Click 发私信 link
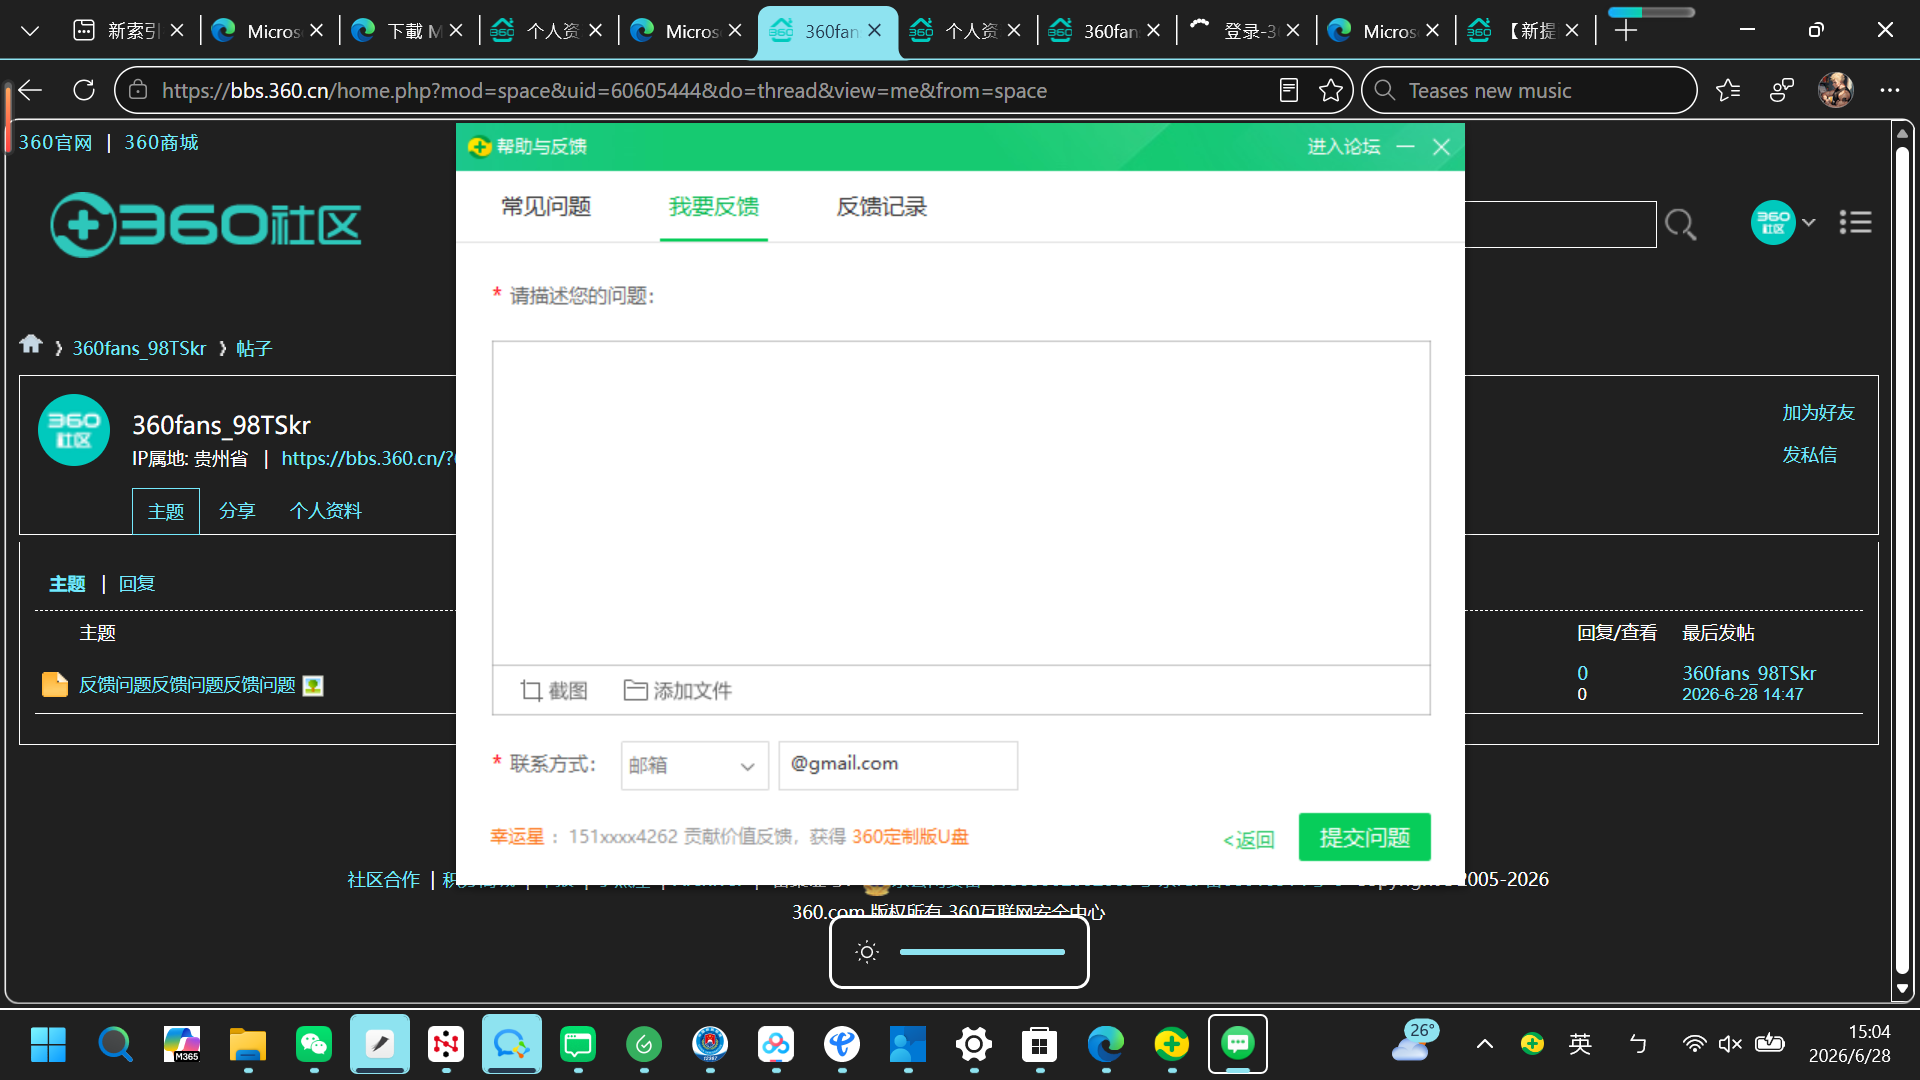Screen dimensions: 1920x1080 pos(1809,455)
